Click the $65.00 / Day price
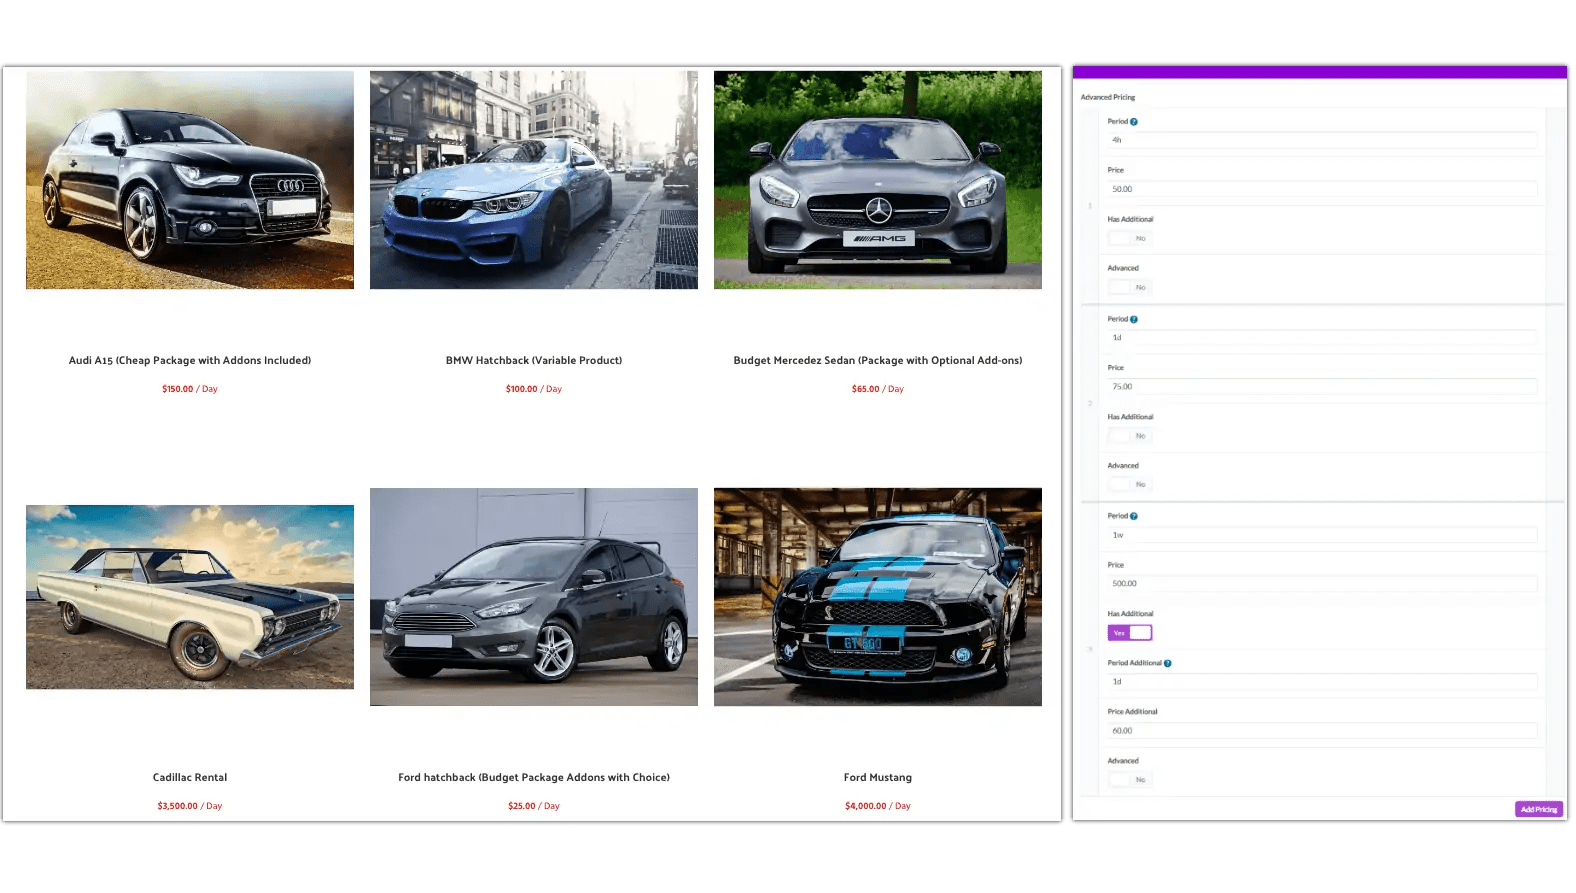This screenshot has width=1576, height=893. [x=878, y=389]
